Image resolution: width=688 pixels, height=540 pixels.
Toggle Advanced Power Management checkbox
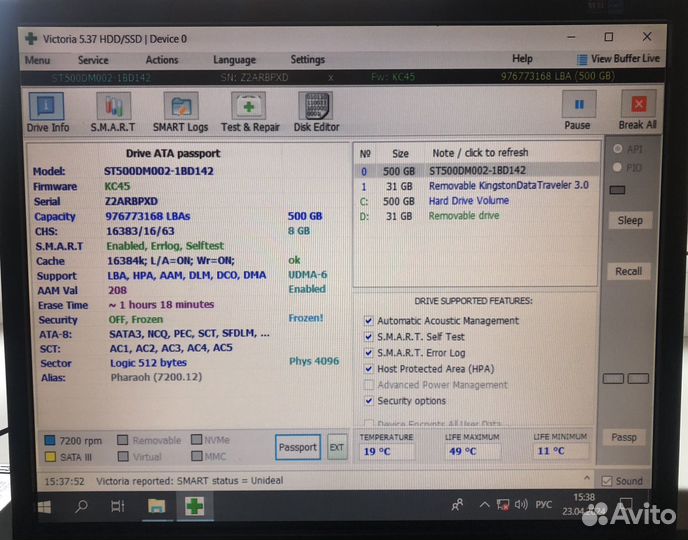click(x=369, y=385)
